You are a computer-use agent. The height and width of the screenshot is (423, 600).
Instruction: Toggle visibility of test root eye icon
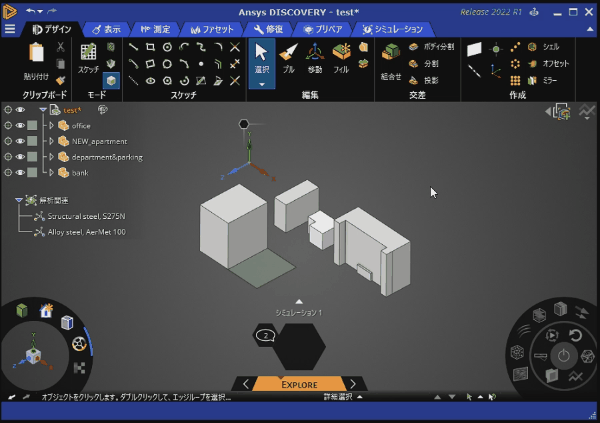pyautogui.click(x=20, y=110)
